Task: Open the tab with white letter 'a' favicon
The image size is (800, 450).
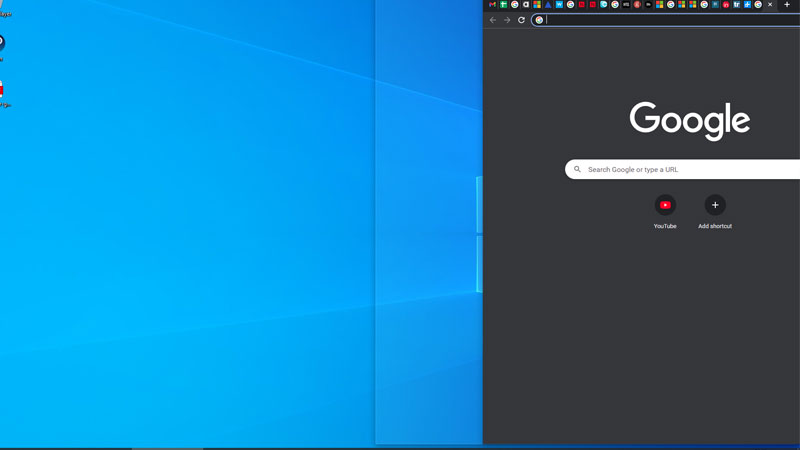Action: coord(526,5)
